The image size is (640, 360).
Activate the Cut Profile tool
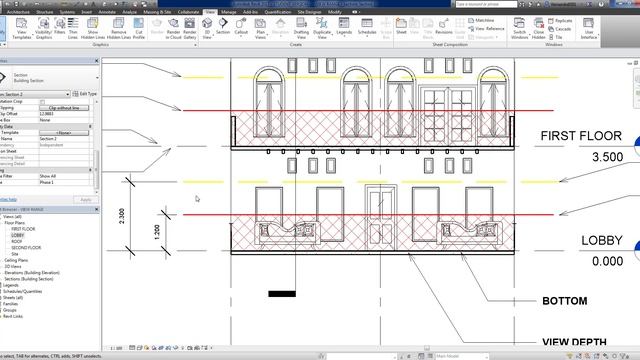139,28
